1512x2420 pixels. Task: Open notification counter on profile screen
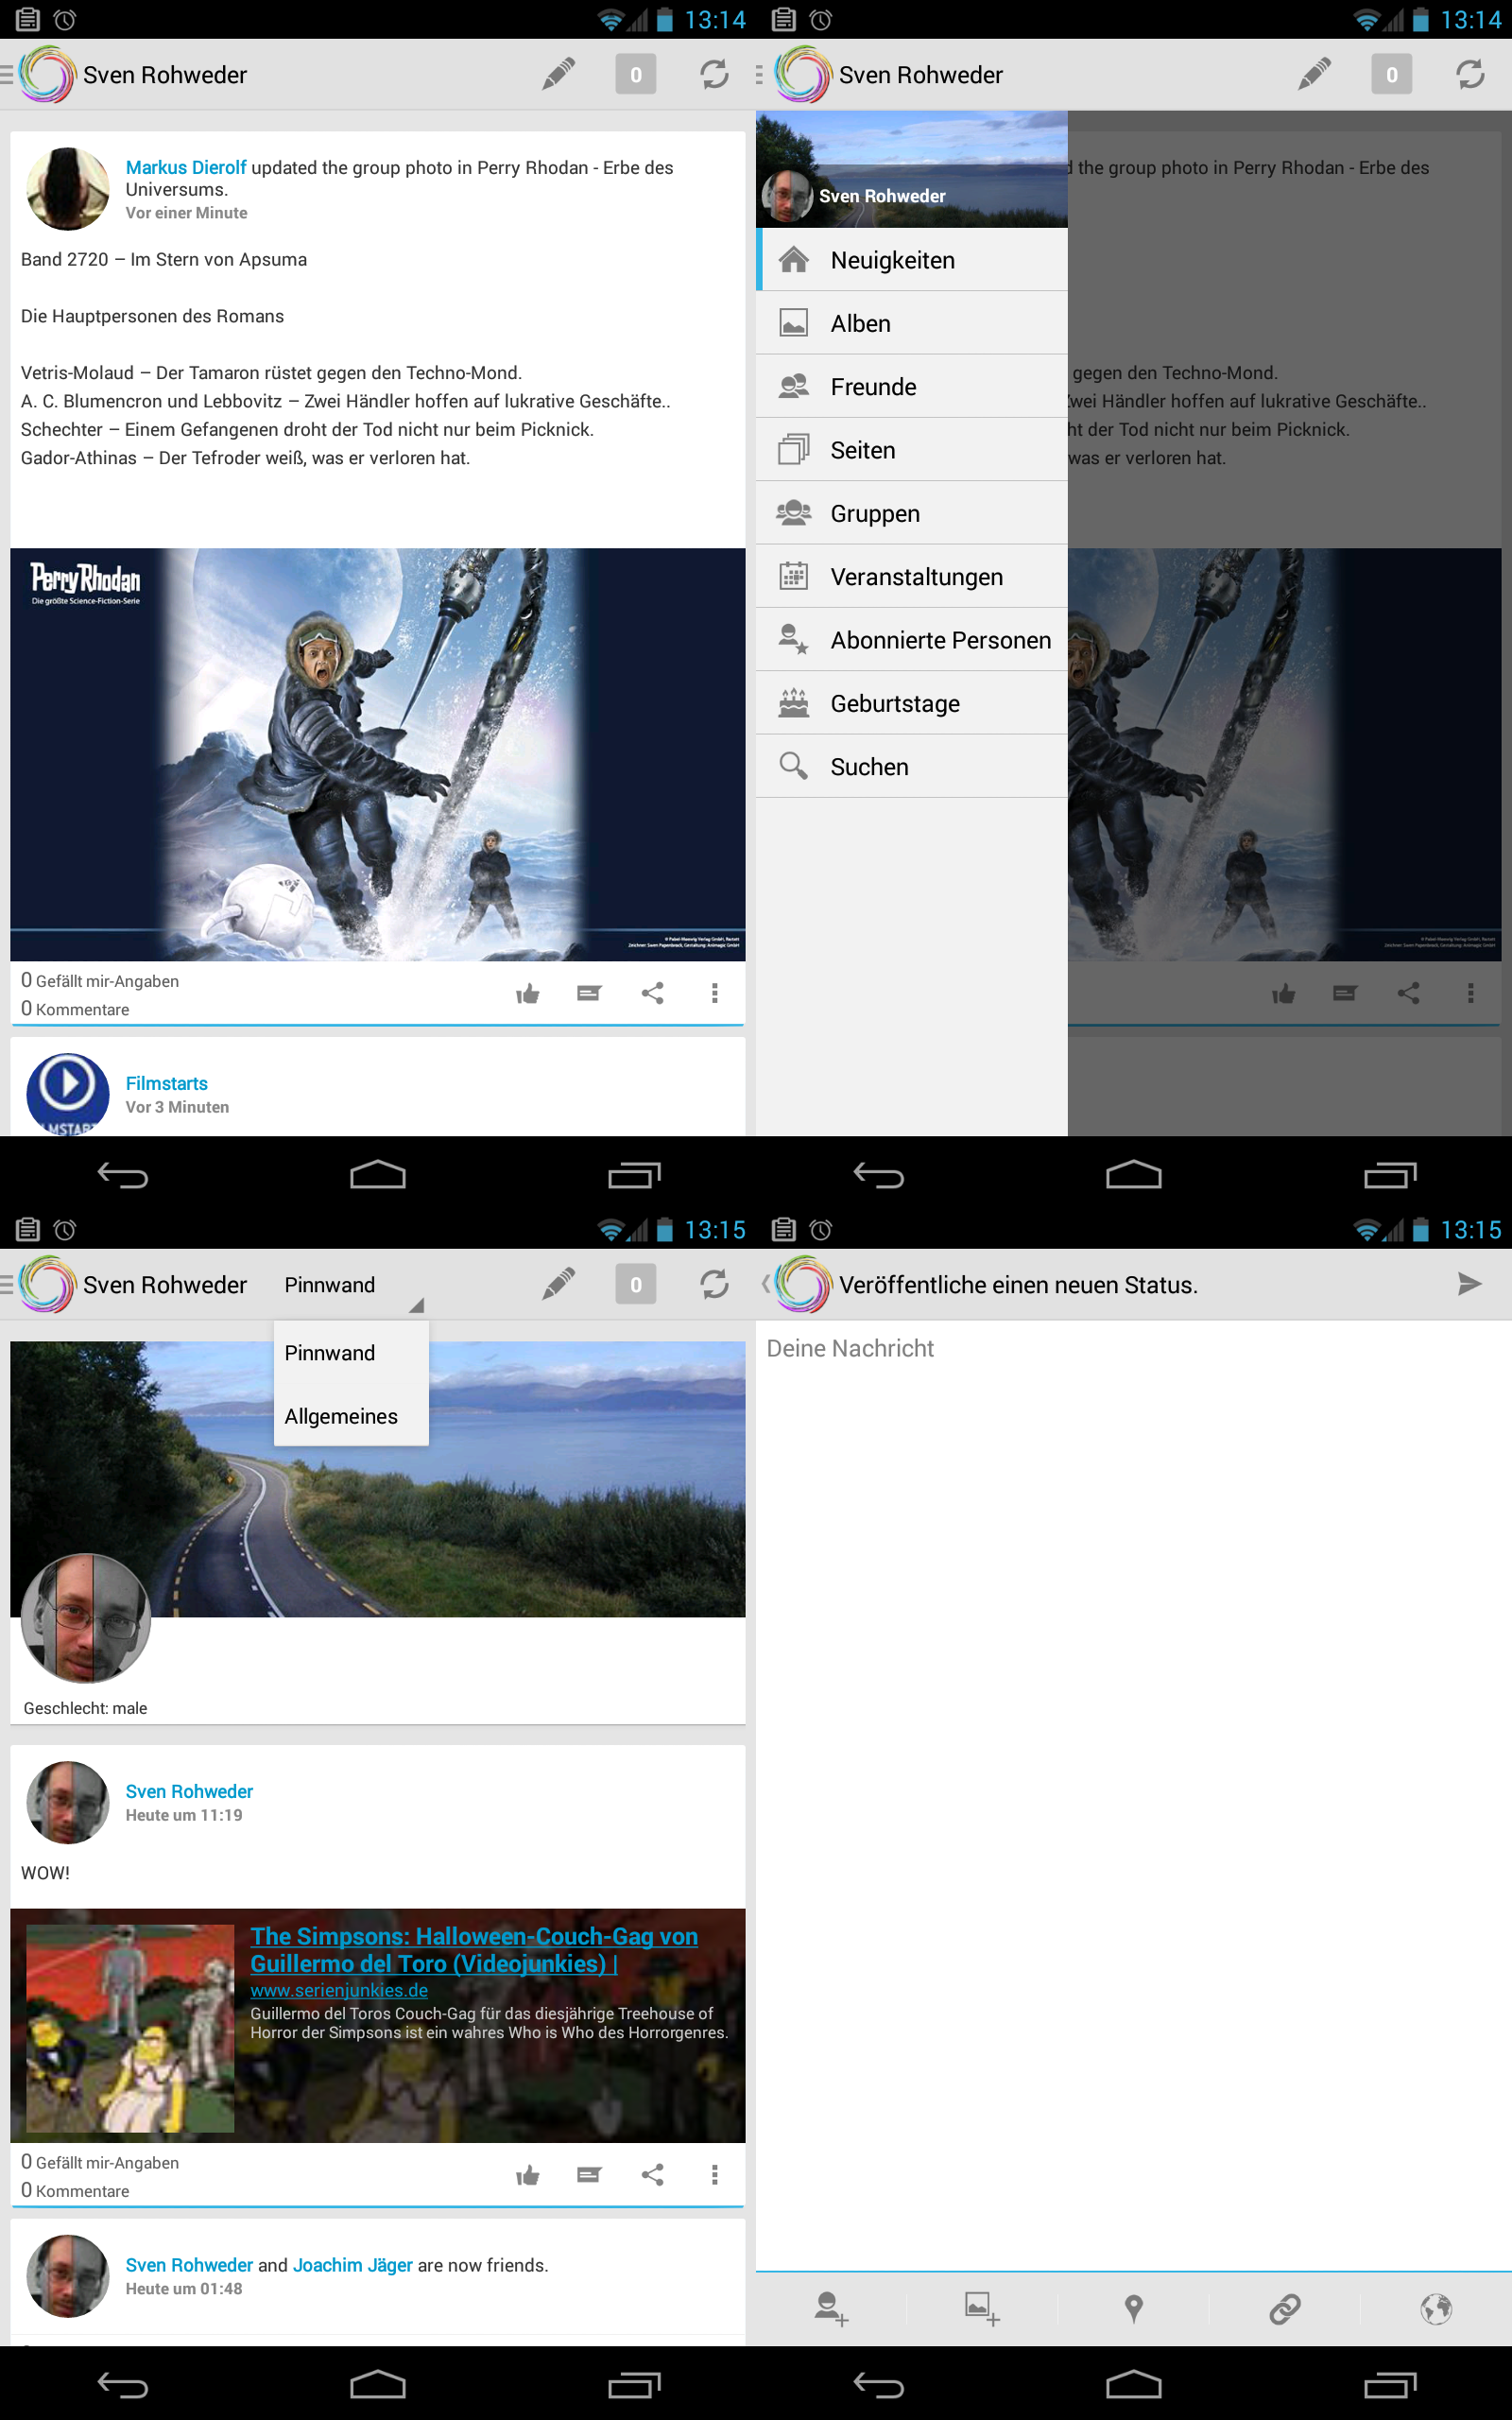click(x=635, y=1284)
